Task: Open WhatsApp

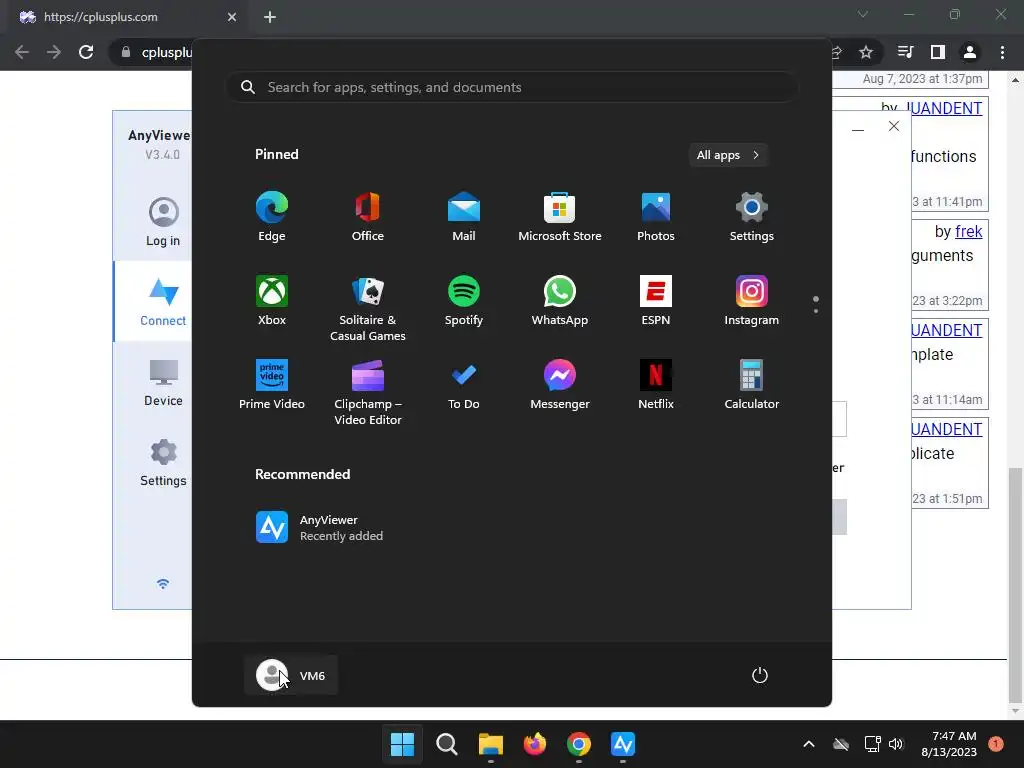Action: [x=560, y=301]
